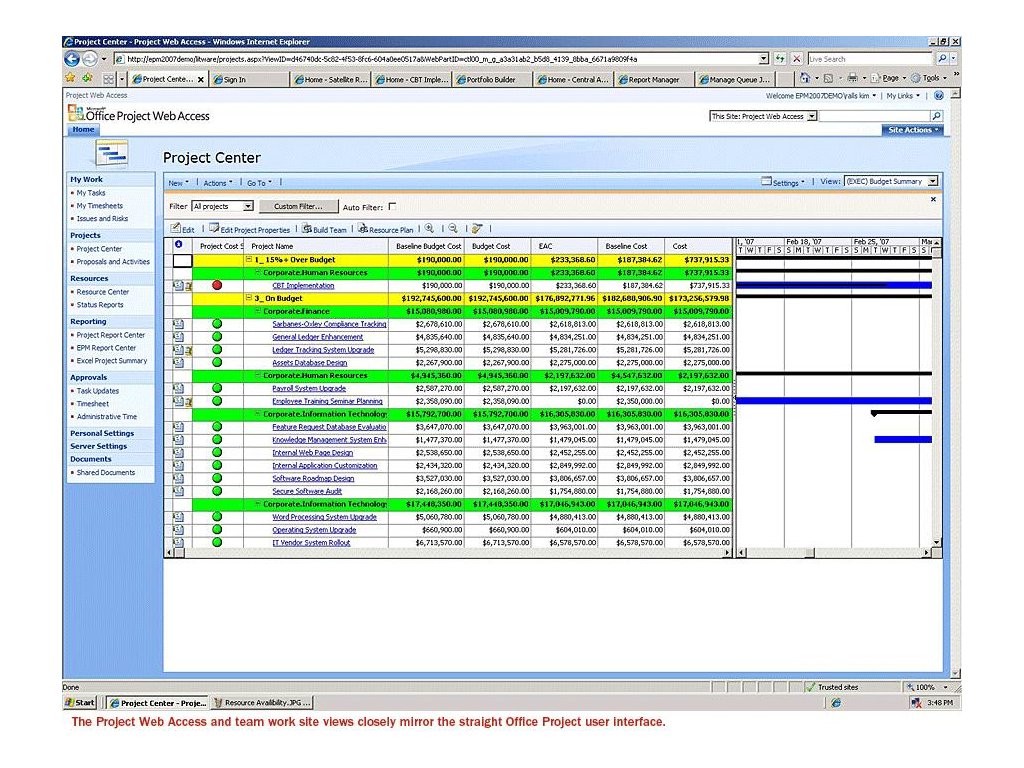Click the Custom Filter button

[298, 206]
